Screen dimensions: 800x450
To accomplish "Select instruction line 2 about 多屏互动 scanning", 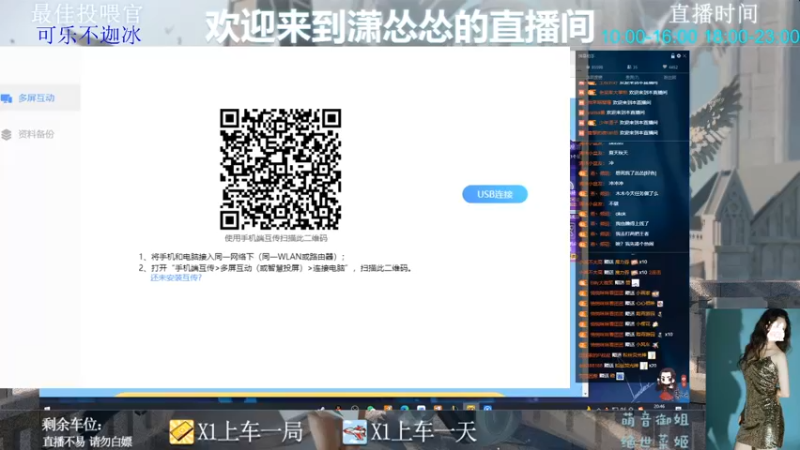I will pos(276,268).
